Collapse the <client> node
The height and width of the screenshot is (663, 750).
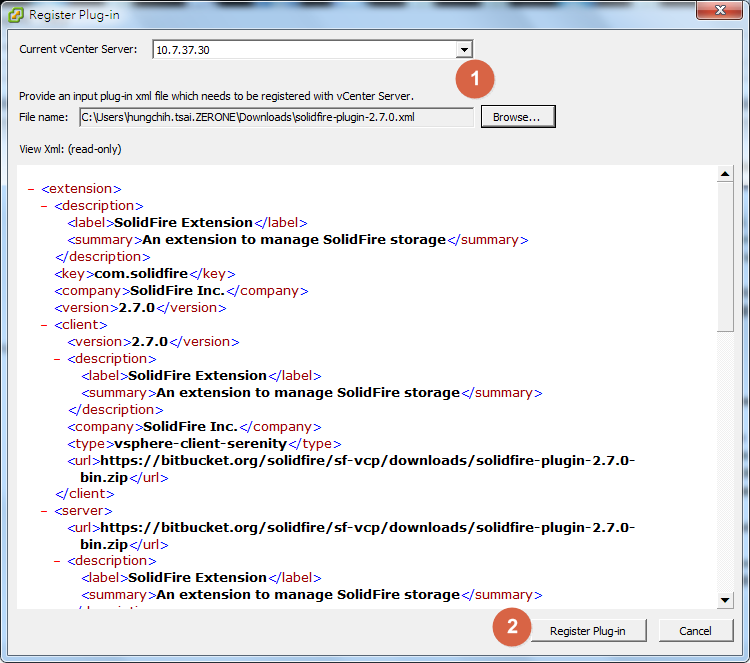[x=44, y=325]
